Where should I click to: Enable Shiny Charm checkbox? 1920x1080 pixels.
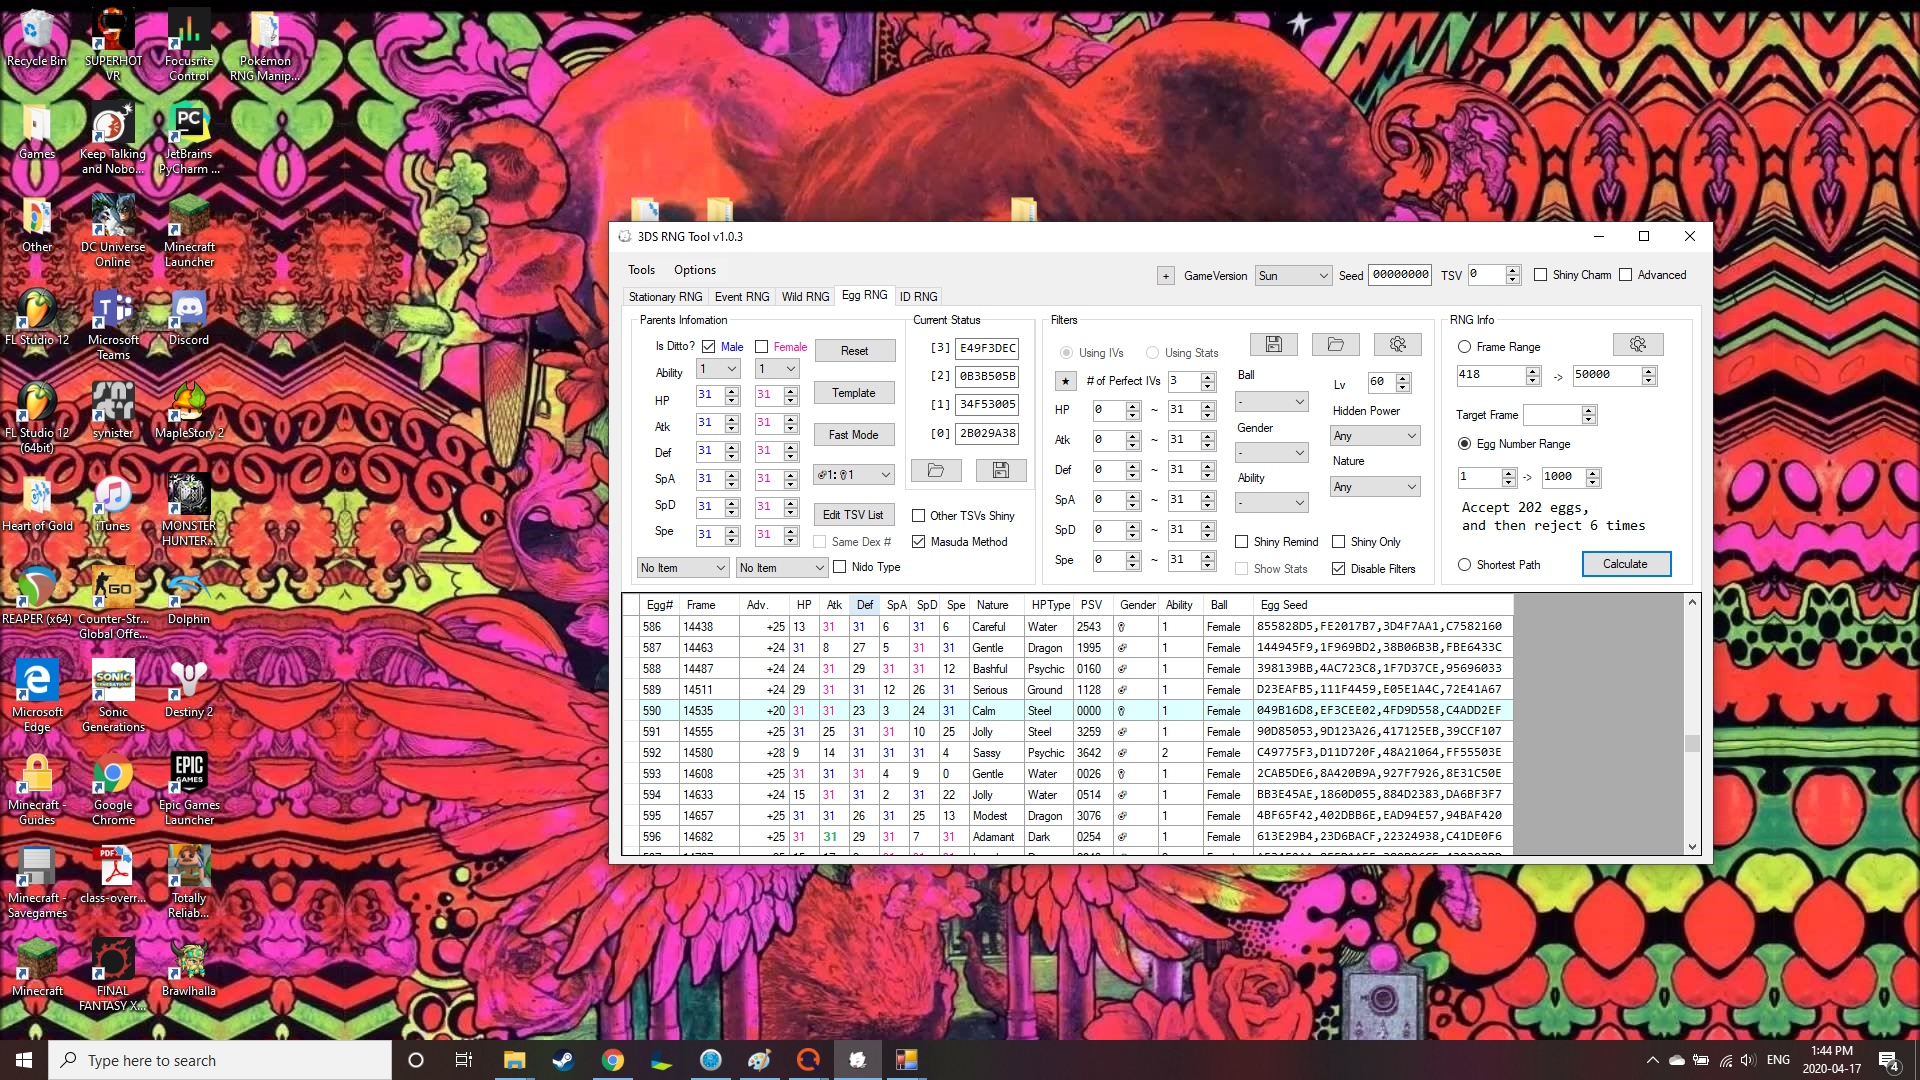(x=1541, y=275)
